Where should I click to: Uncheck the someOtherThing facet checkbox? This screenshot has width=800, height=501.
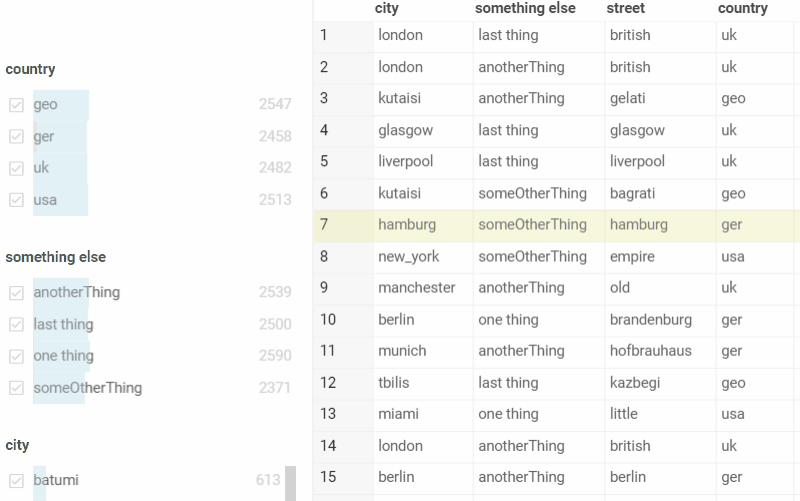coord(16,388)
